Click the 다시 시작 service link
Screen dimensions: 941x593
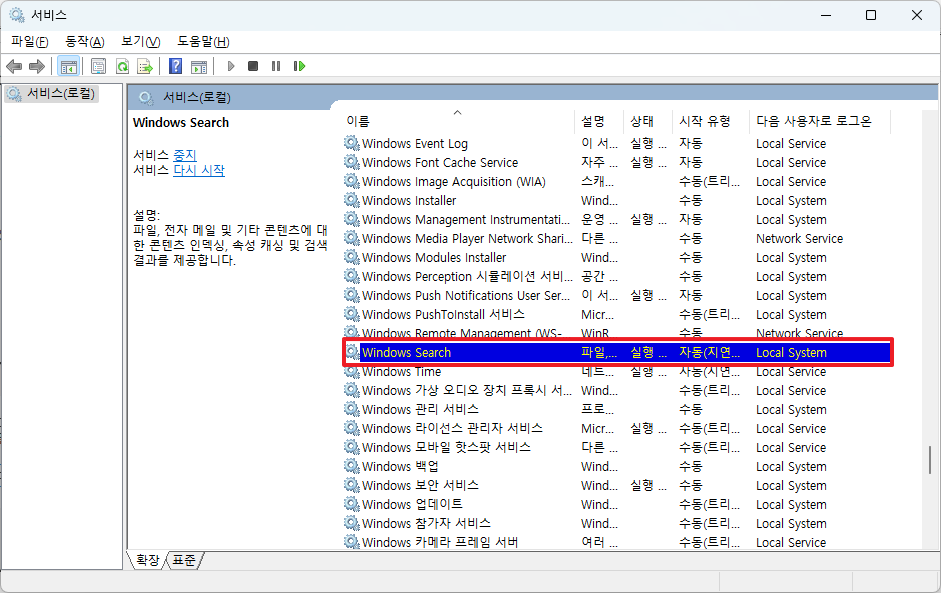[199, 170]
